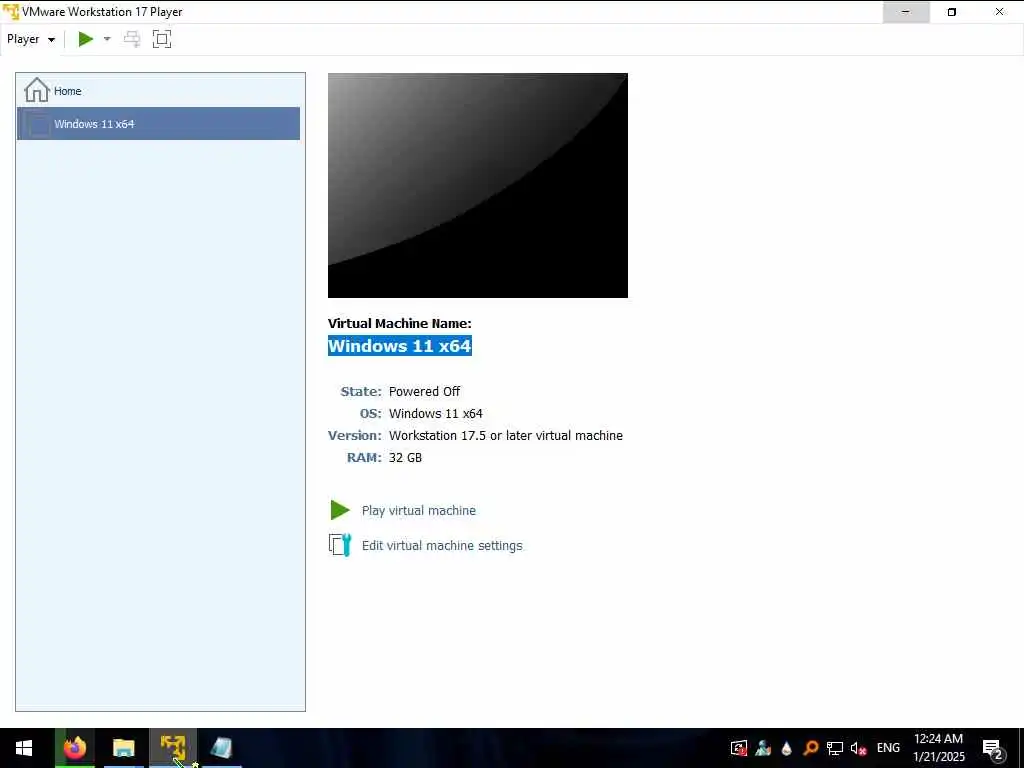The width and height of the screenshot is (1024, 768).
Task: Click the muted volume tray icon
Action: click(859, 748)
